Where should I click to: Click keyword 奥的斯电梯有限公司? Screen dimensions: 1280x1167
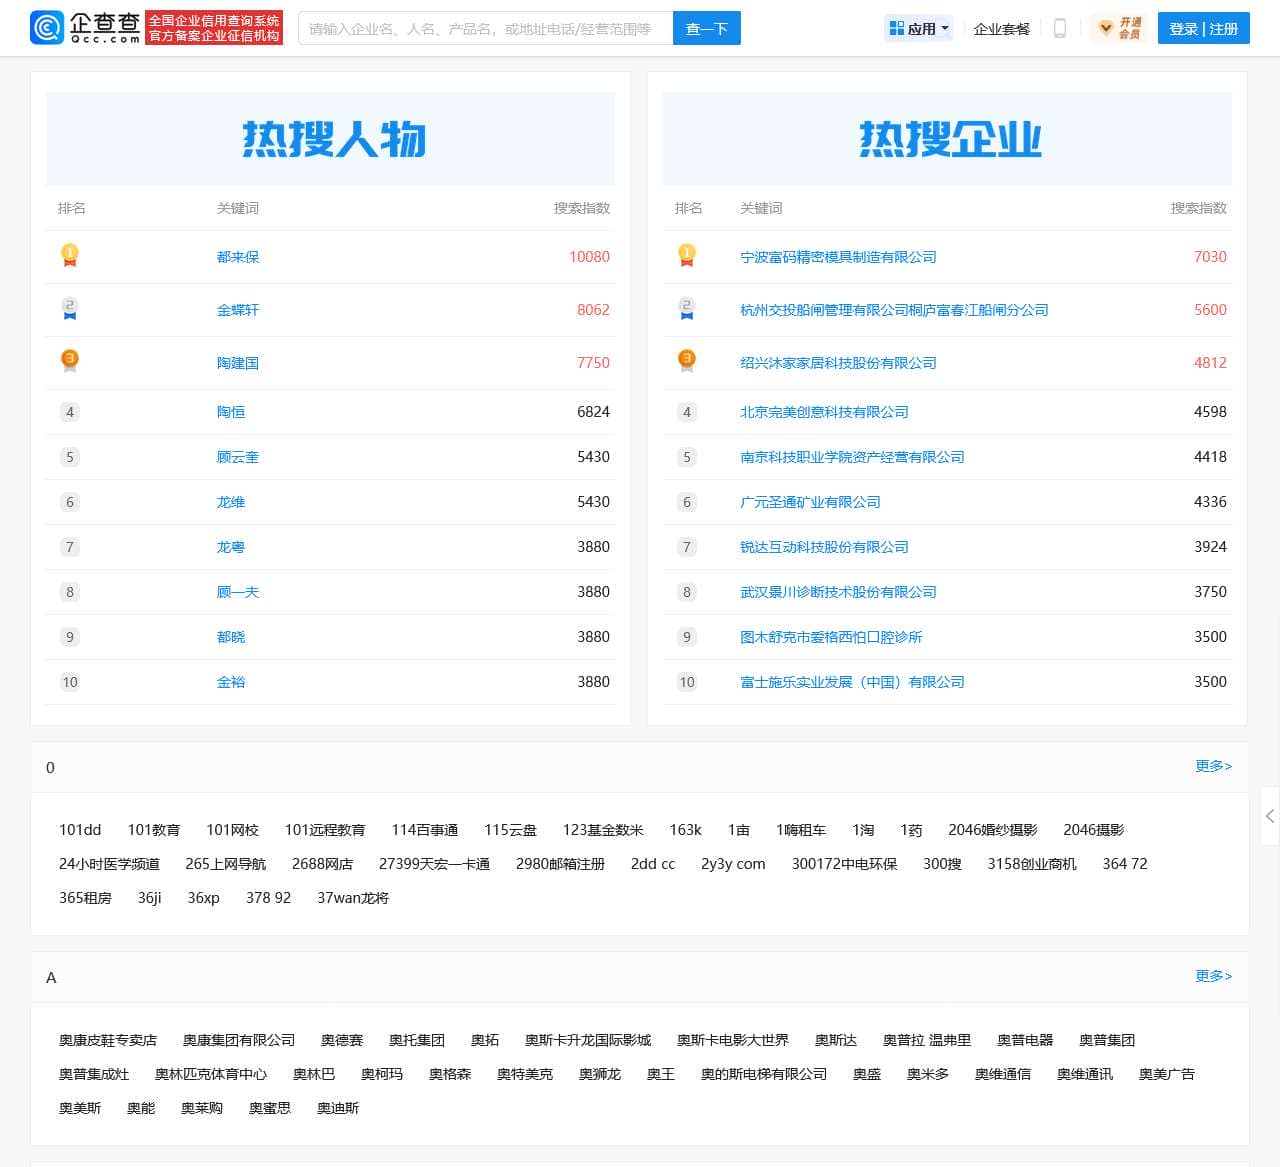coord(764,1074)
